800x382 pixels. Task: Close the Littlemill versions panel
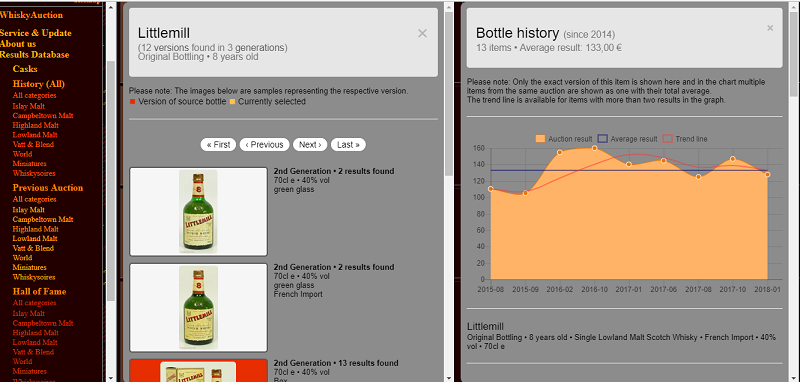point(422,34)
